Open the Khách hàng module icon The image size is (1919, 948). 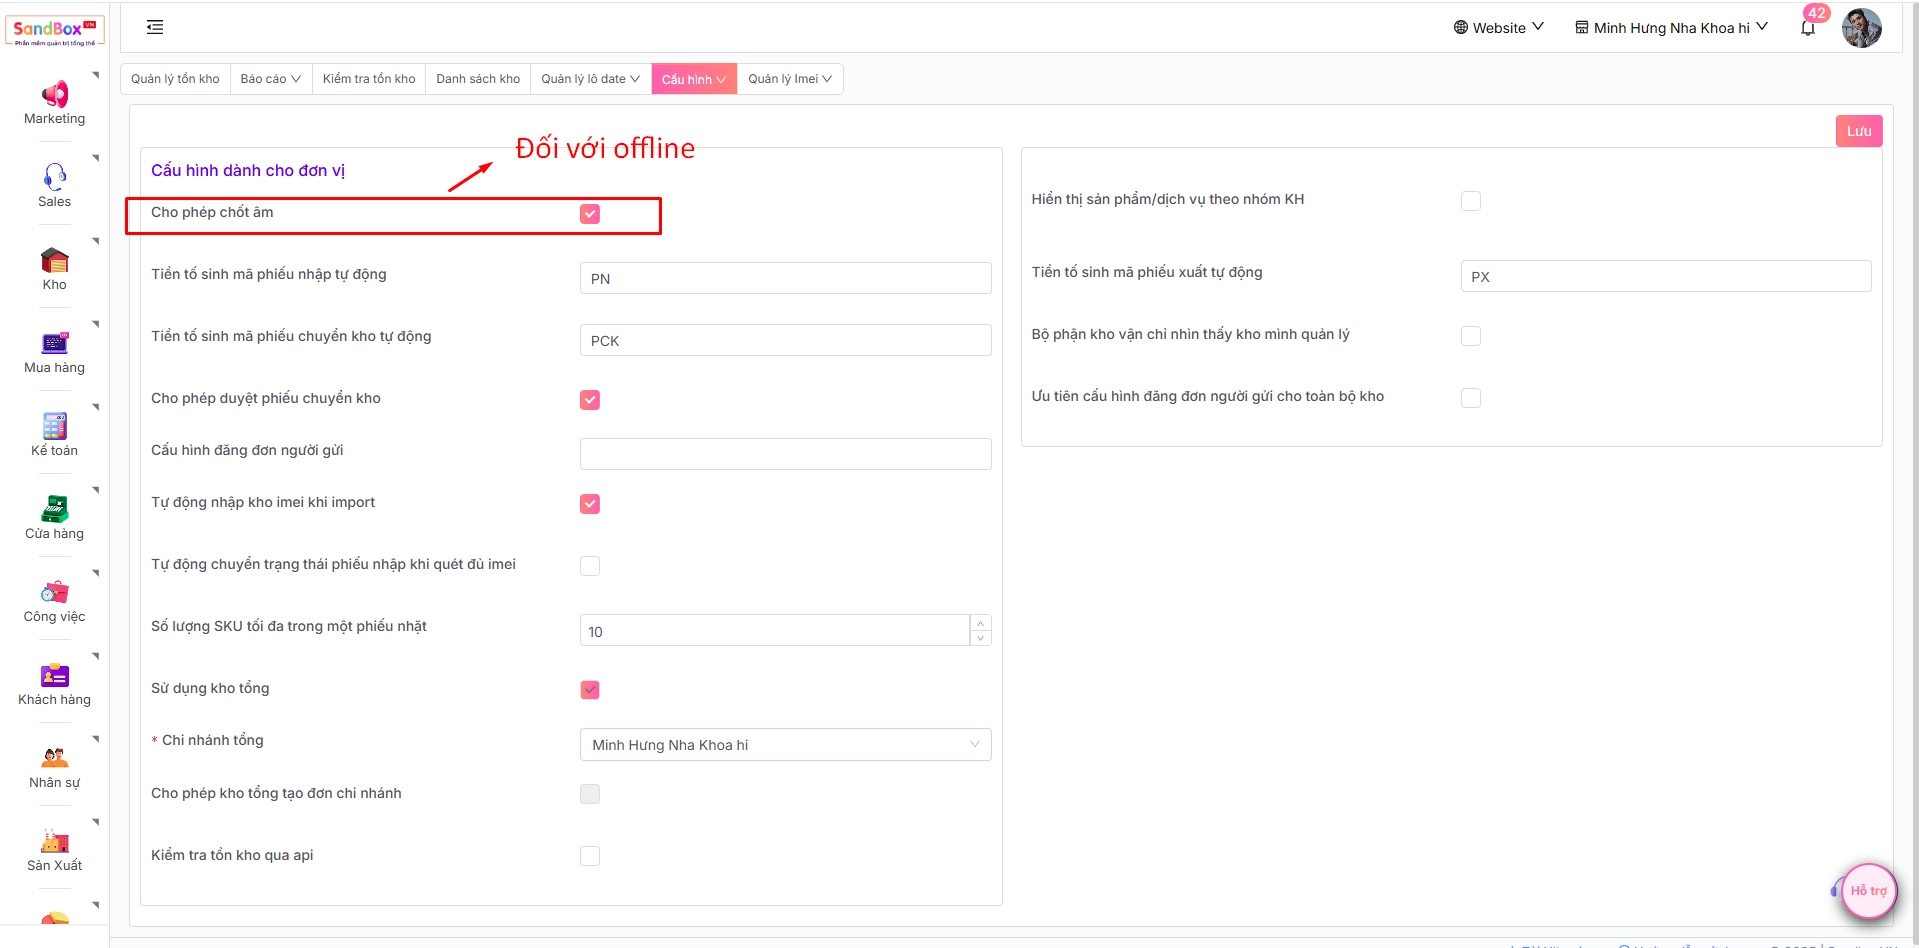pos(54,675)
